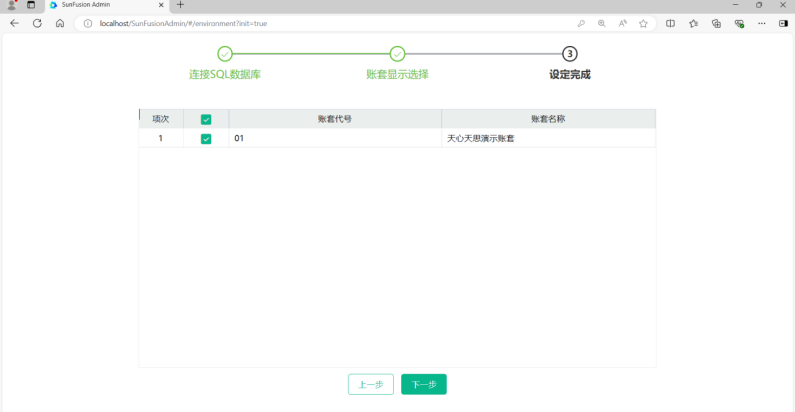This screenshot has width=795, height=412.
Task: Select the cell with code 01
Action: (335, 138)
